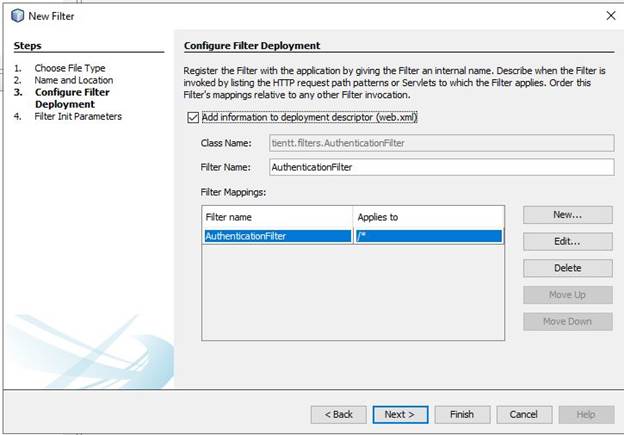Click the Move Down button

click(x=567, y=322)
